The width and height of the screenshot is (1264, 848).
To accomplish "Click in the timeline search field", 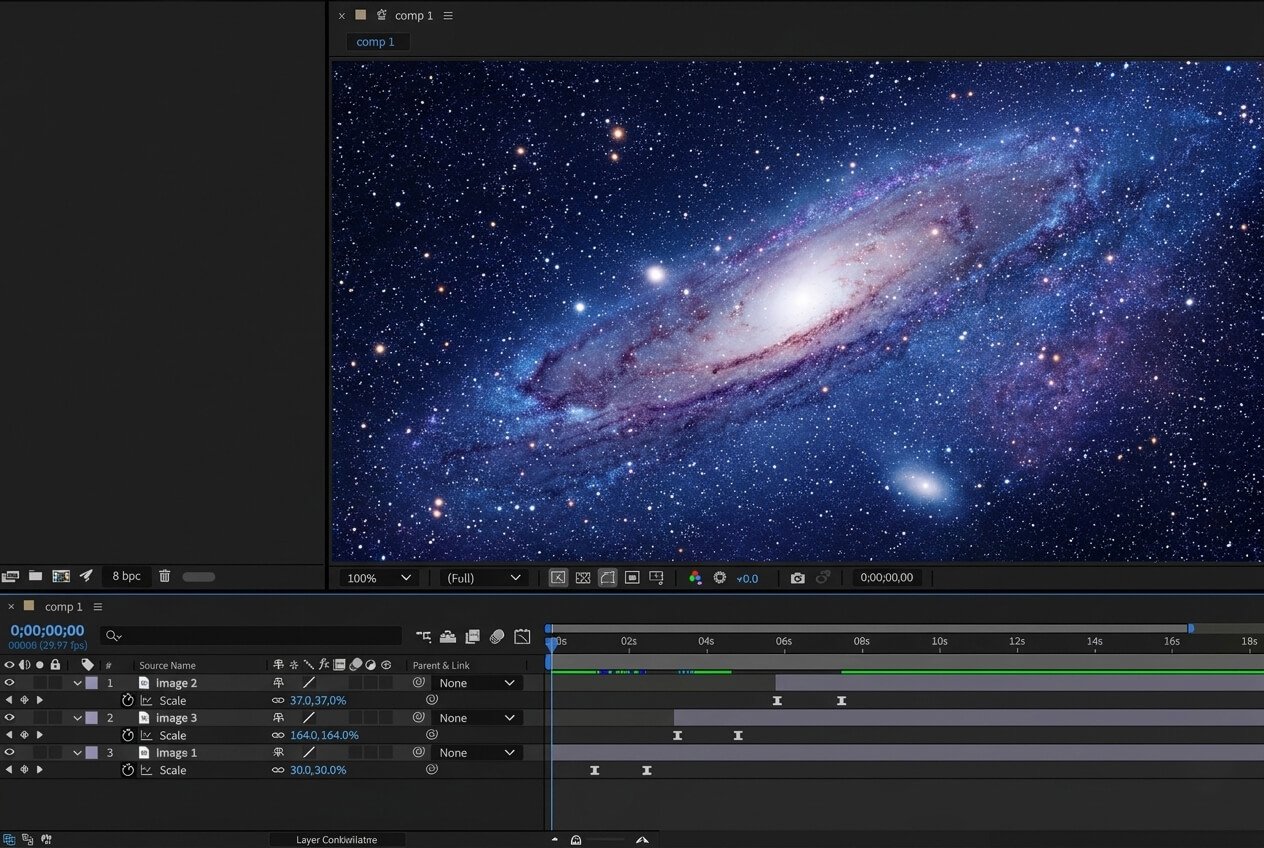I will (x=250, y=636).
